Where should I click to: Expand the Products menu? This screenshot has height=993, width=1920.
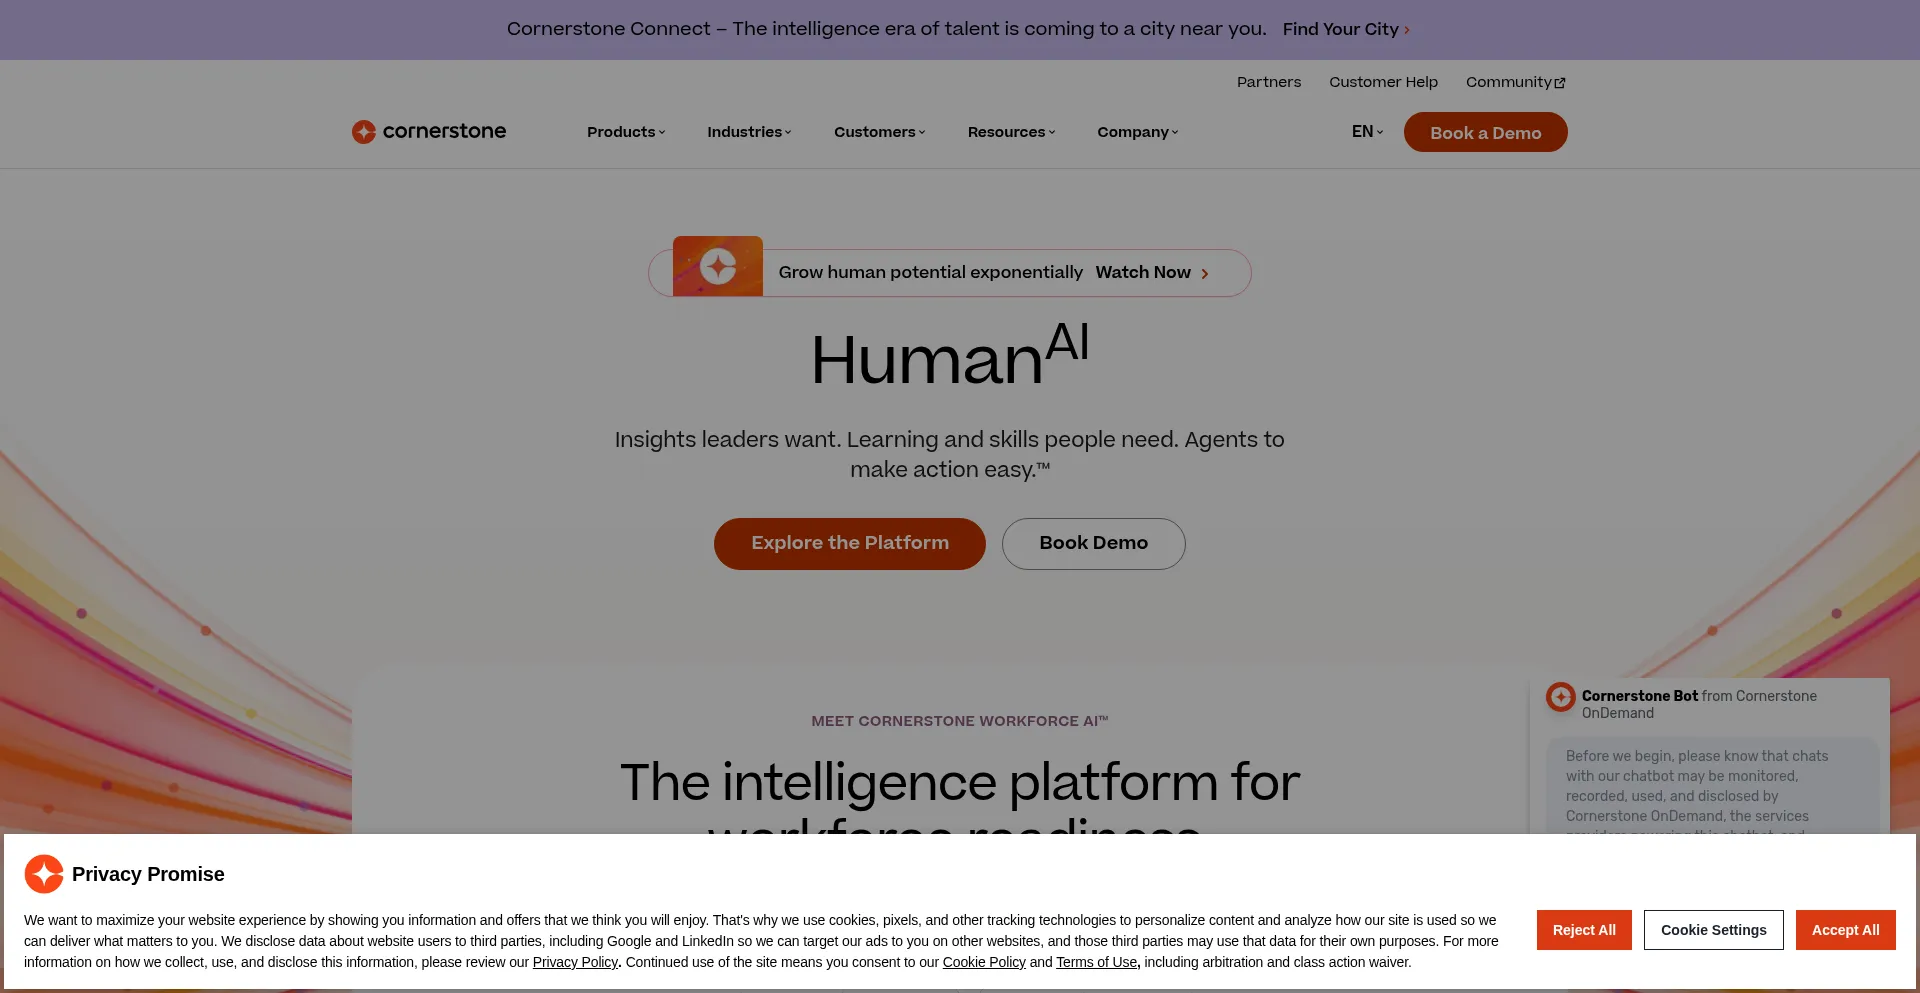point(626,132)
